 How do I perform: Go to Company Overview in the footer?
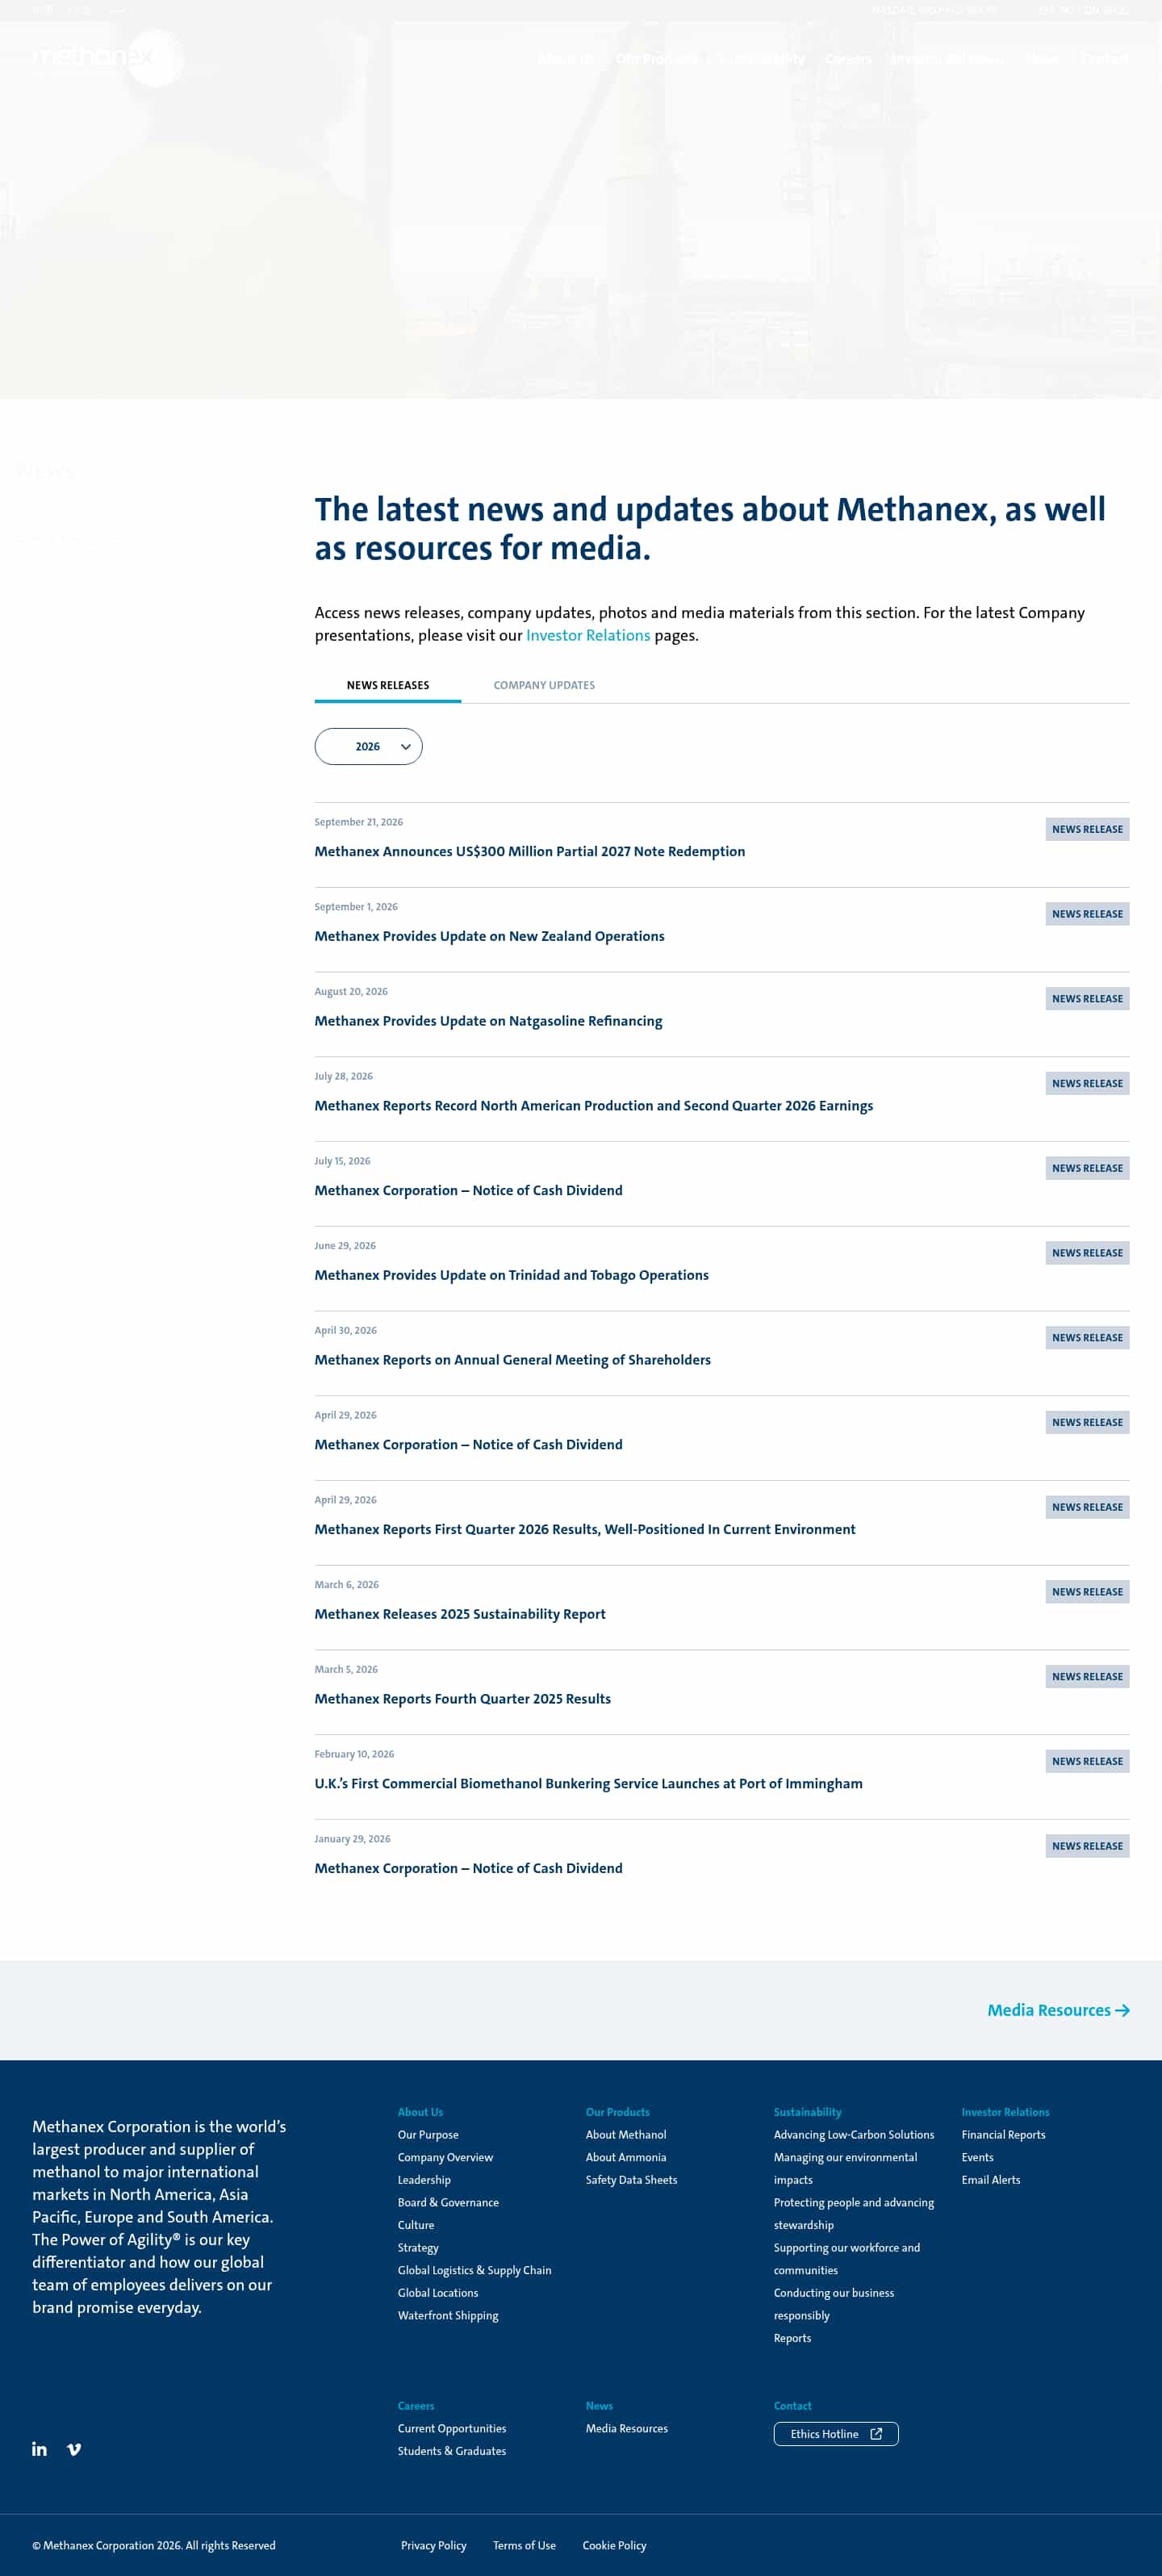[x=445, y=2157]
